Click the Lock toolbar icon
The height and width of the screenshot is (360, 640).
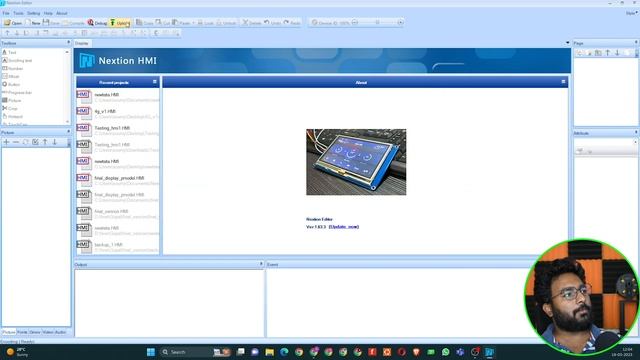click(x=205, y=23)
